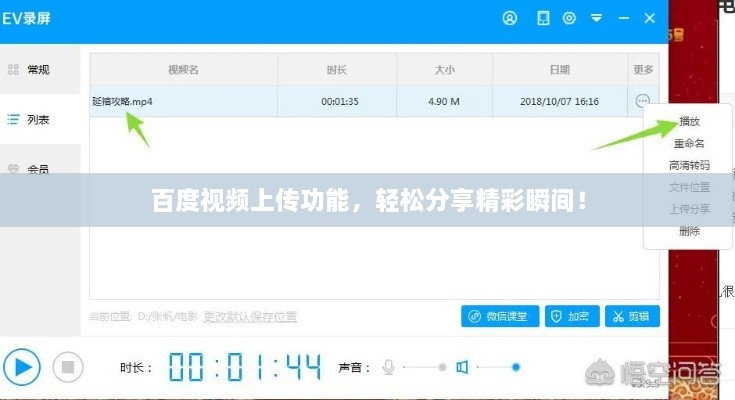Open settings gear in the title bar
Image resolution: width=735 pixels, height=400 pixels.
pyautogui.click(x=570, y=18)
